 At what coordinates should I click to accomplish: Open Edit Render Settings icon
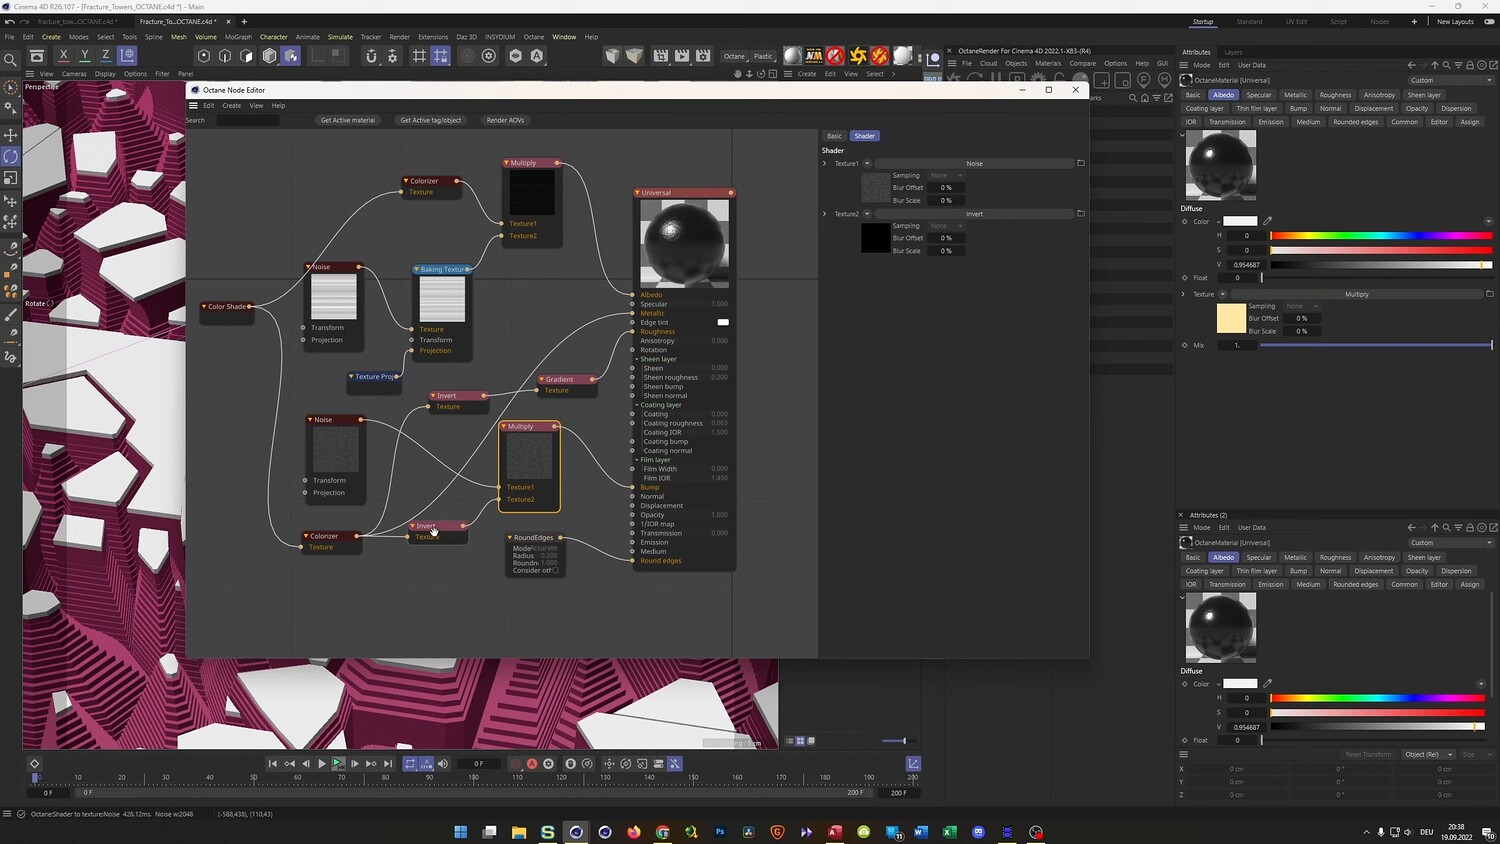point(703,56)
